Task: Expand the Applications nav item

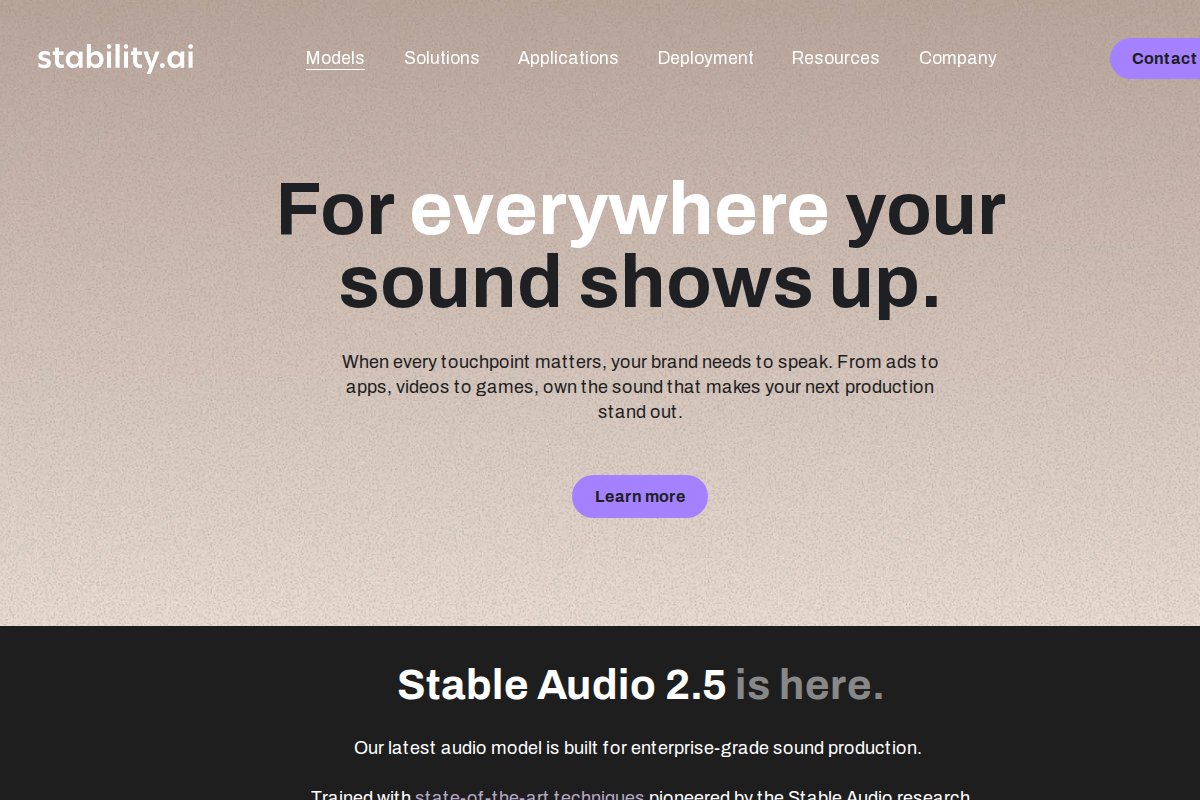Action: [568, 58]
